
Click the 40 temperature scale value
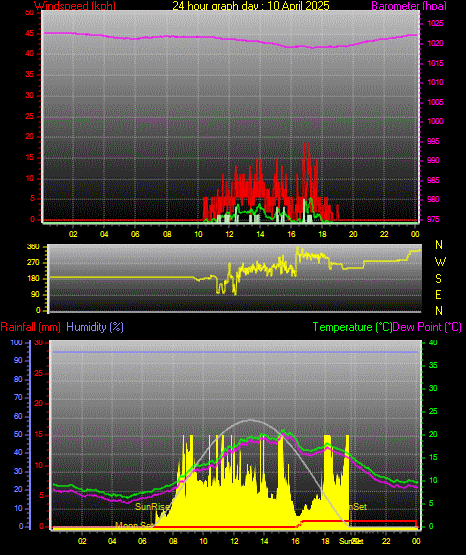coord(433,342)
